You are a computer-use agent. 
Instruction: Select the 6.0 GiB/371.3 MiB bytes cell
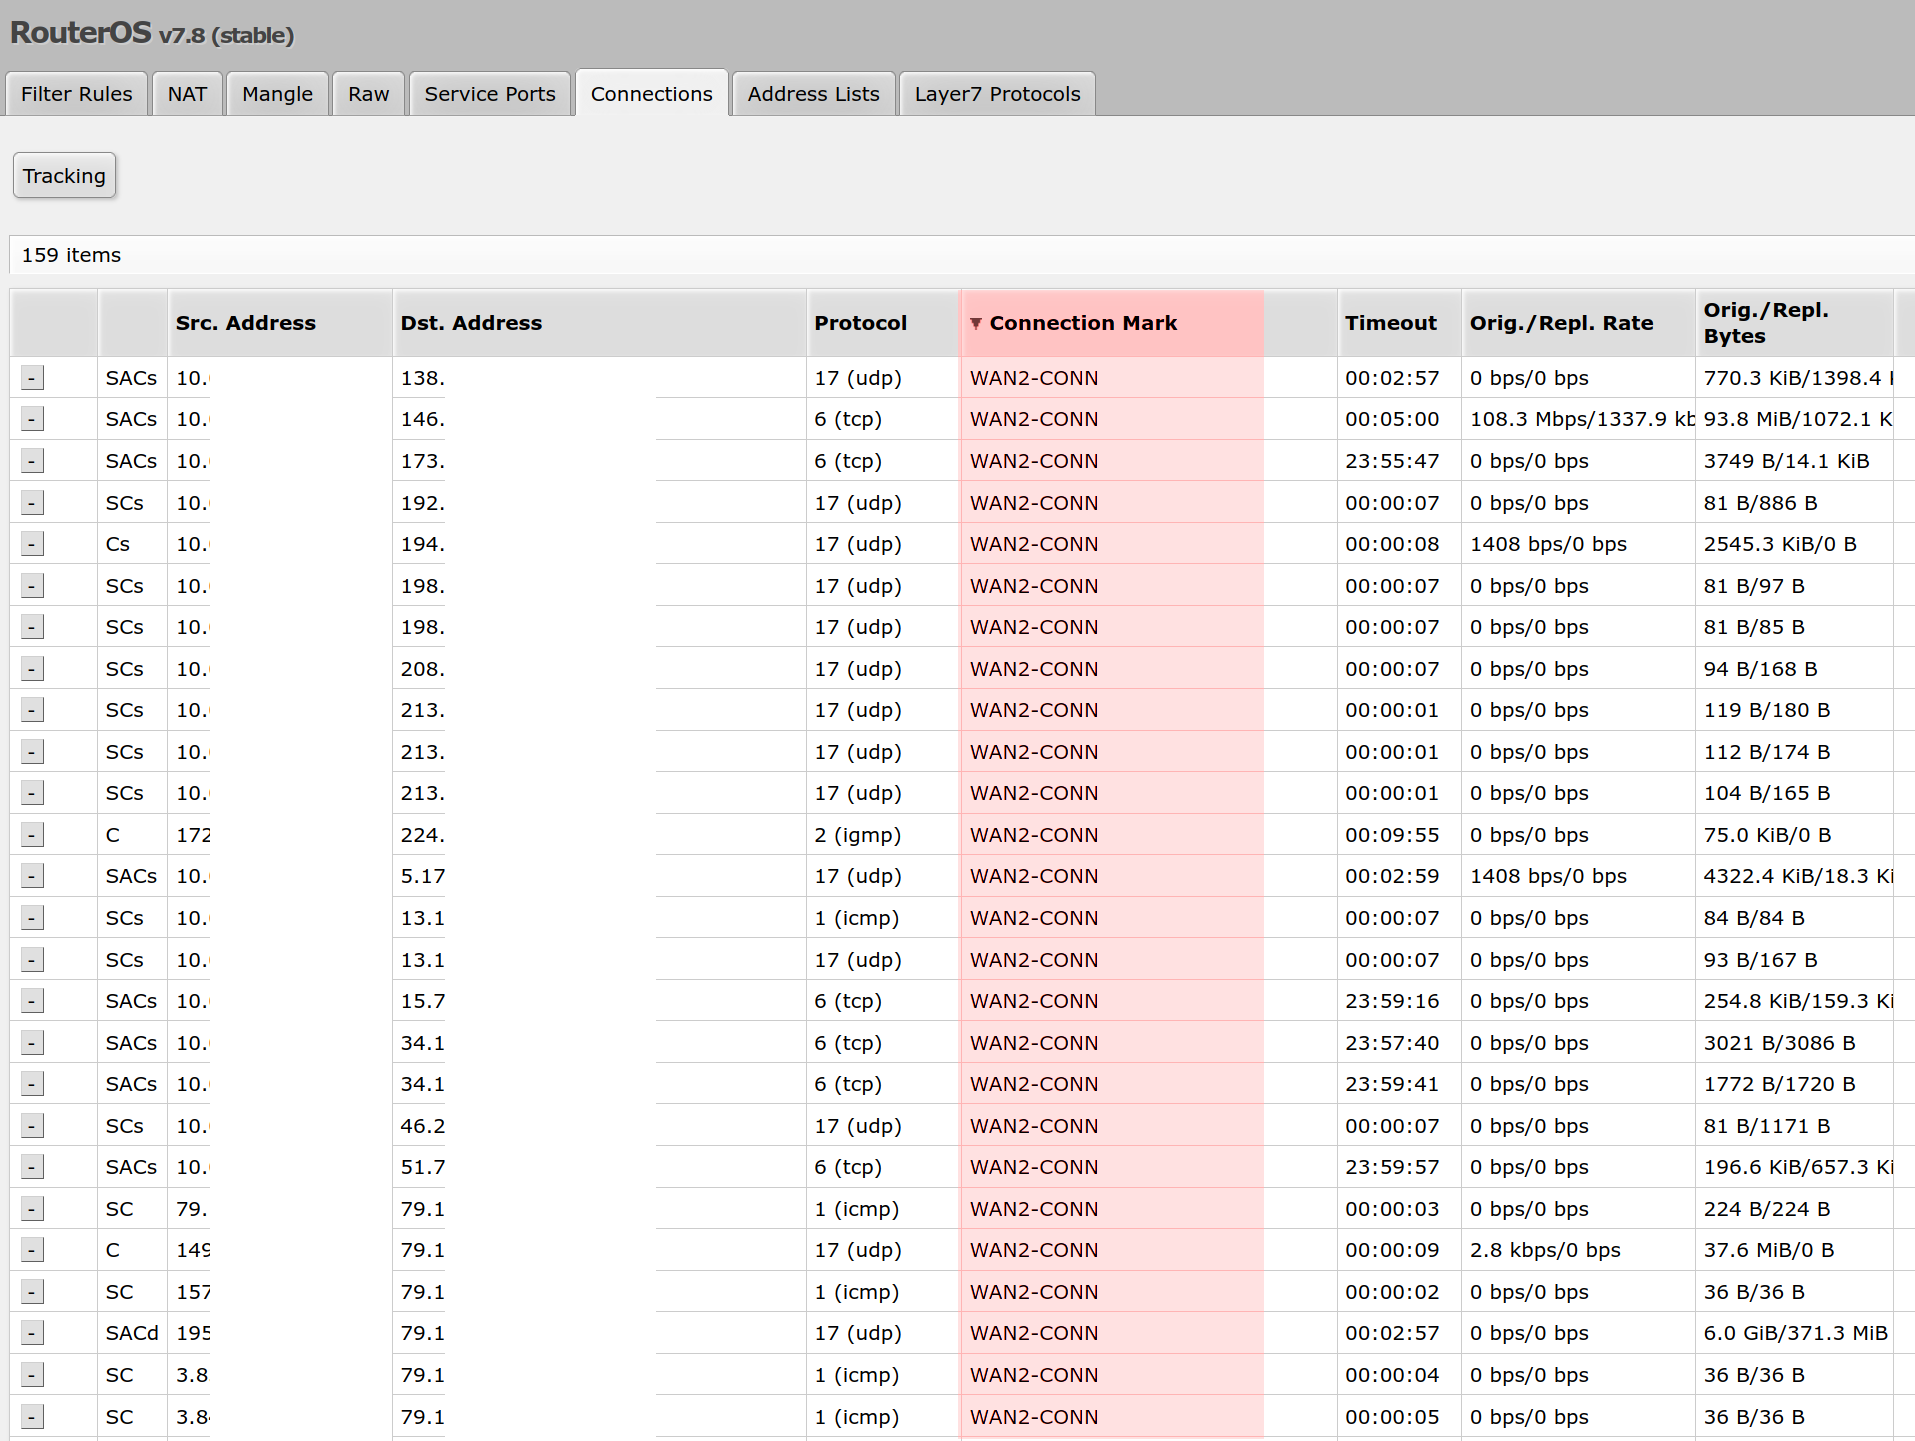tap(1795, 1333)
